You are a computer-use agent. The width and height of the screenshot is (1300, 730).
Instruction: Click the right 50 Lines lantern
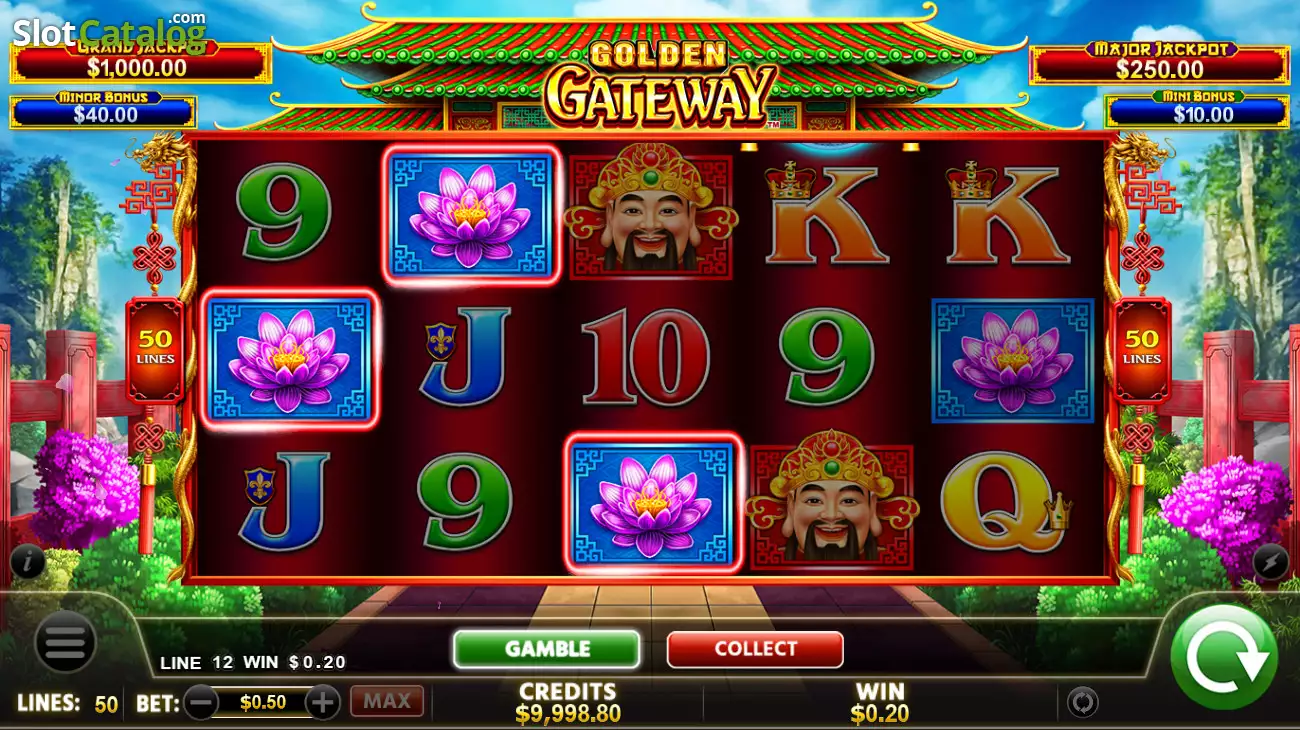[x=1142, y=350]
